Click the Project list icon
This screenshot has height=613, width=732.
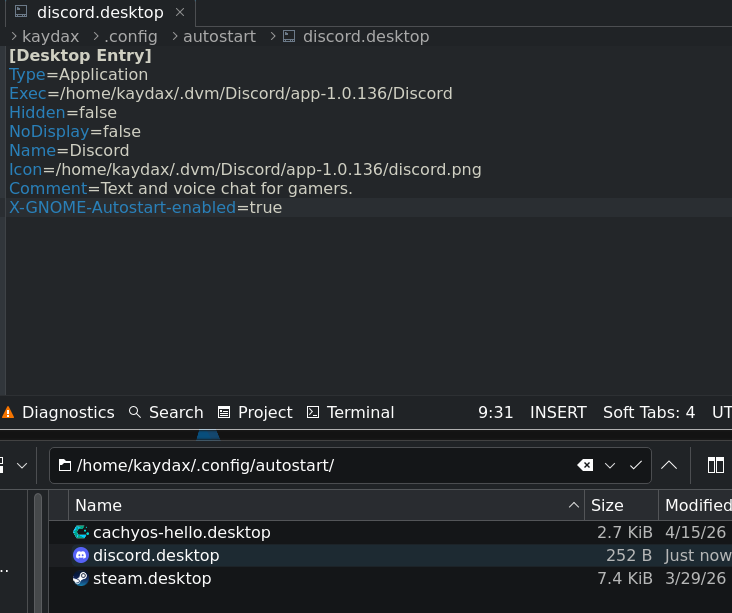click(224, 412)
